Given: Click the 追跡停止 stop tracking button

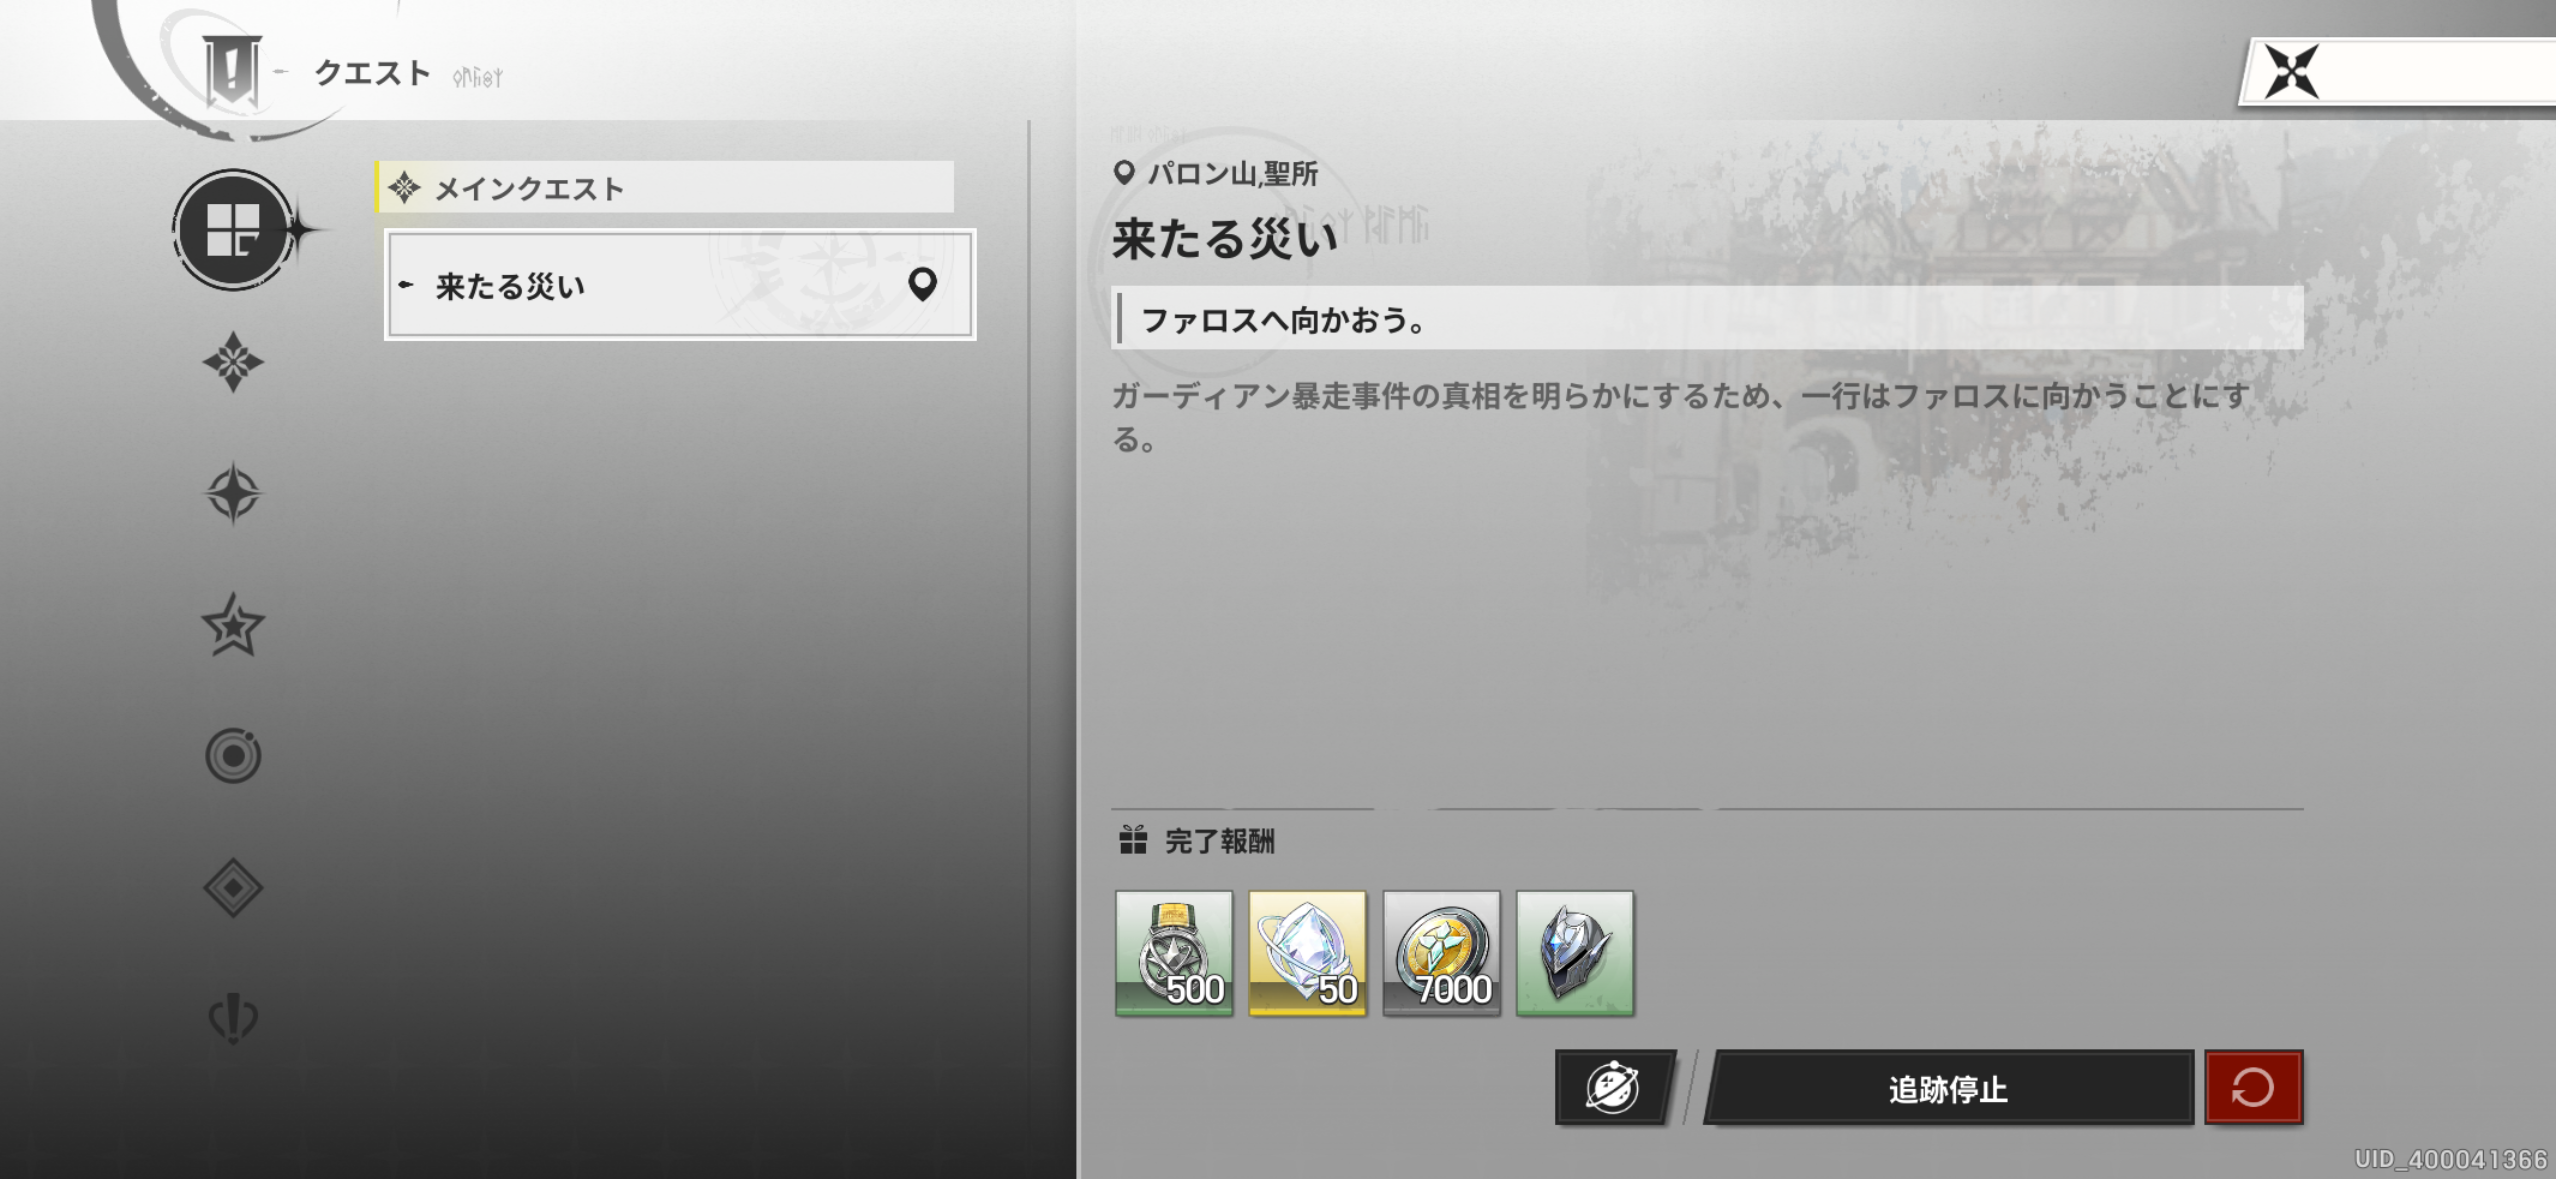Looking at the screenshot, I should (1947, 1088).
